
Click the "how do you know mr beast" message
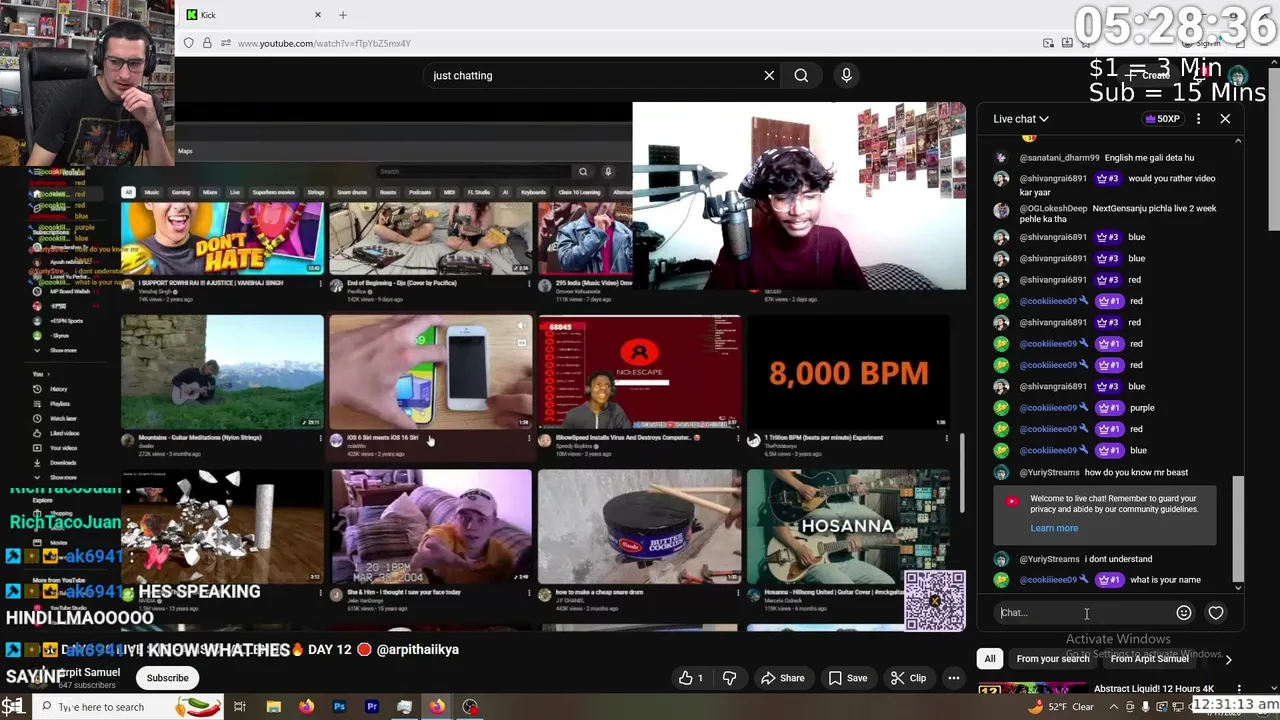pyautogui.click(x=1136, y=472)
